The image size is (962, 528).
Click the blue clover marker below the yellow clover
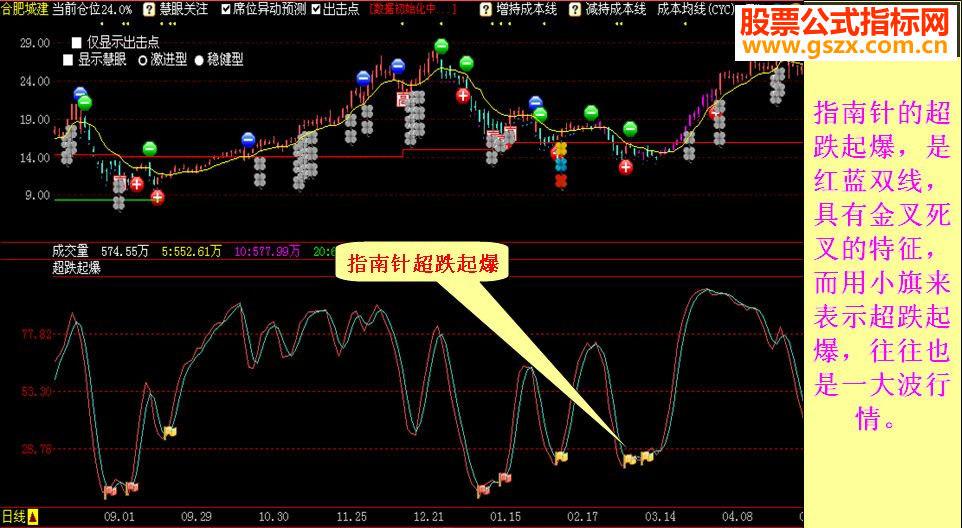click(x=561, y=164)
